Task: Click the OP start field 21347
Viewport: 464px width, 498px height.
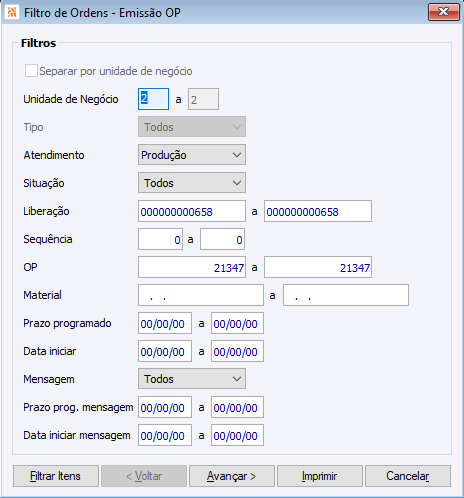Action: point(192,267)
